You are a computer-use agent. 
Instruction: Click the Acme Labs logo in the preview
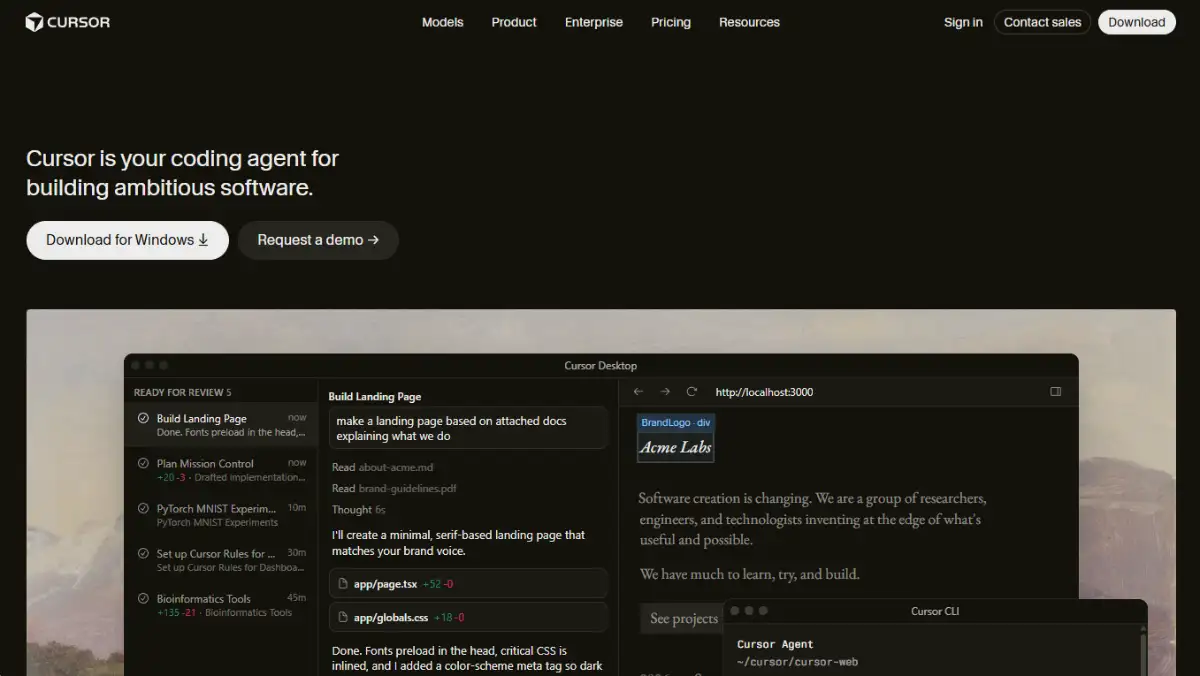[x=676, y=447]
